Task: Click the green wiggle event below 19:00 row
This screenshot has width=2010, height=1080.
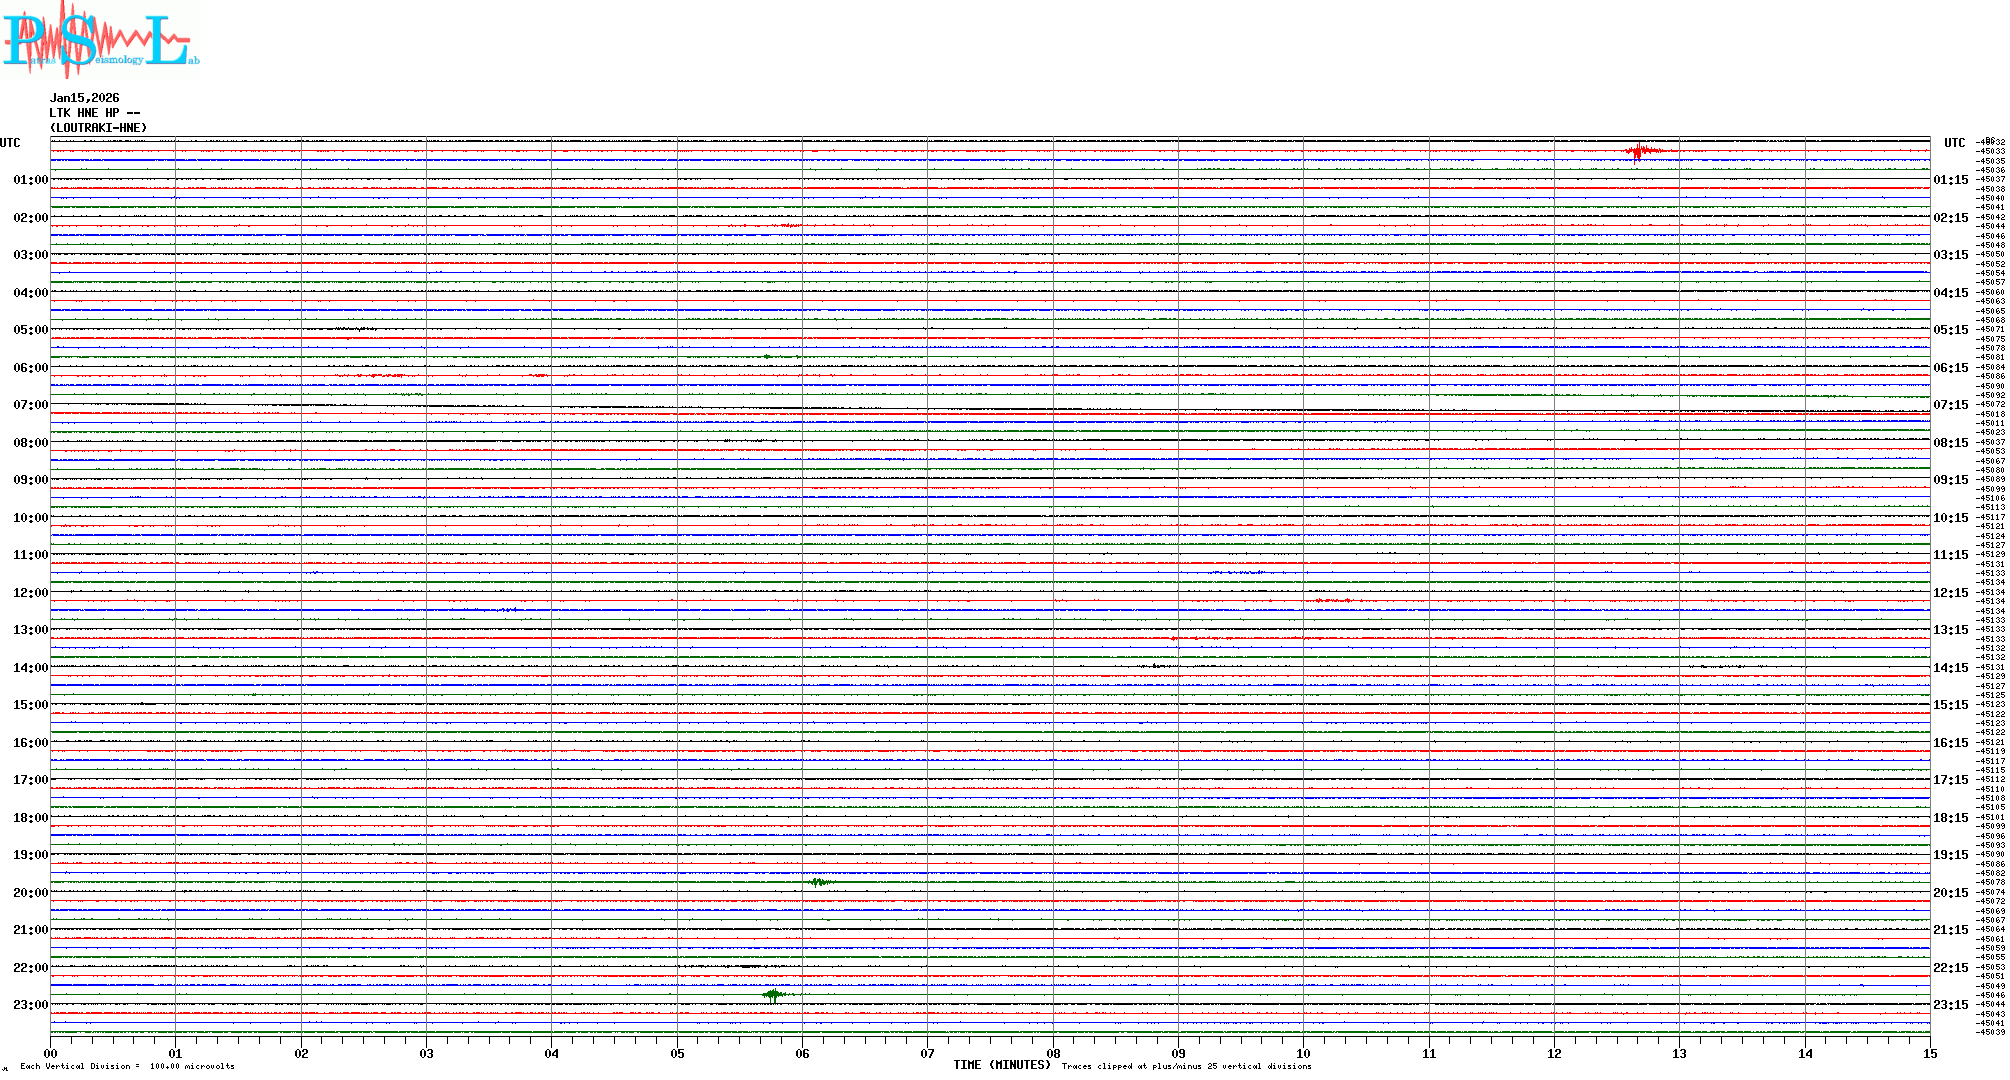Action: point(820,882)
